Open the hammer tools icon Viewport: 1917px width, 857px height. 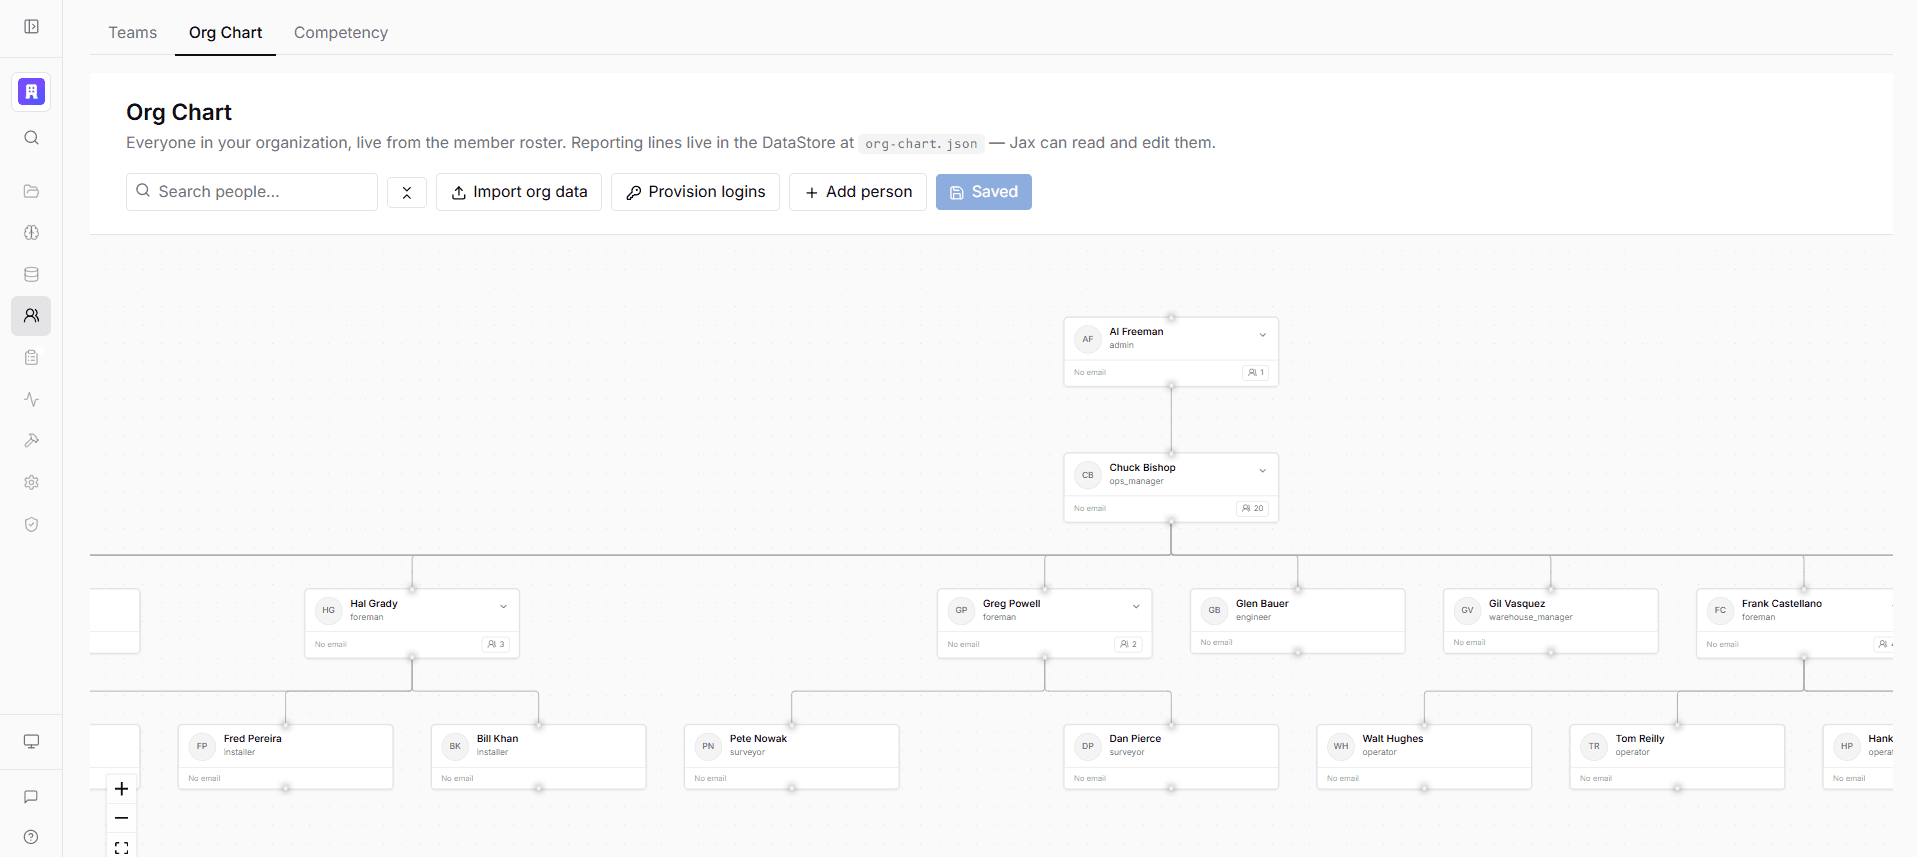[31, 441]
